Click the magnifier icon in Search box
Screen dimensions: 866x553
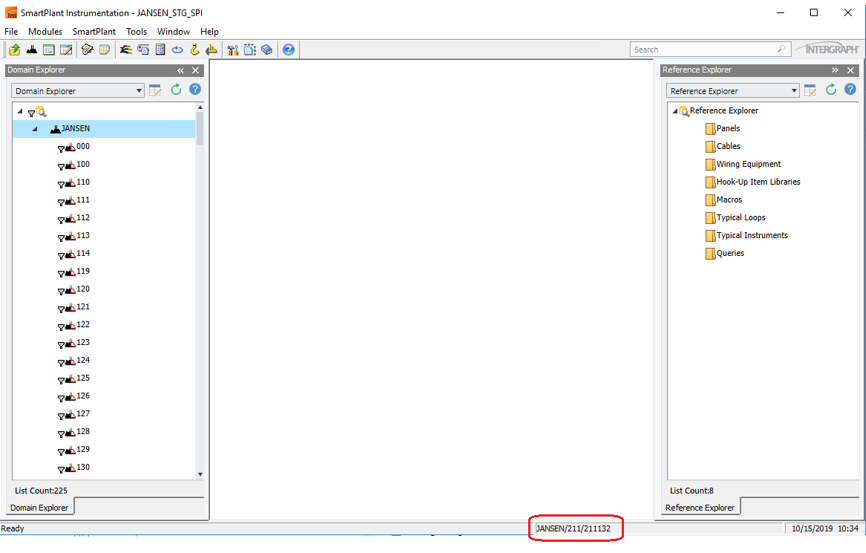coord(781,49)
